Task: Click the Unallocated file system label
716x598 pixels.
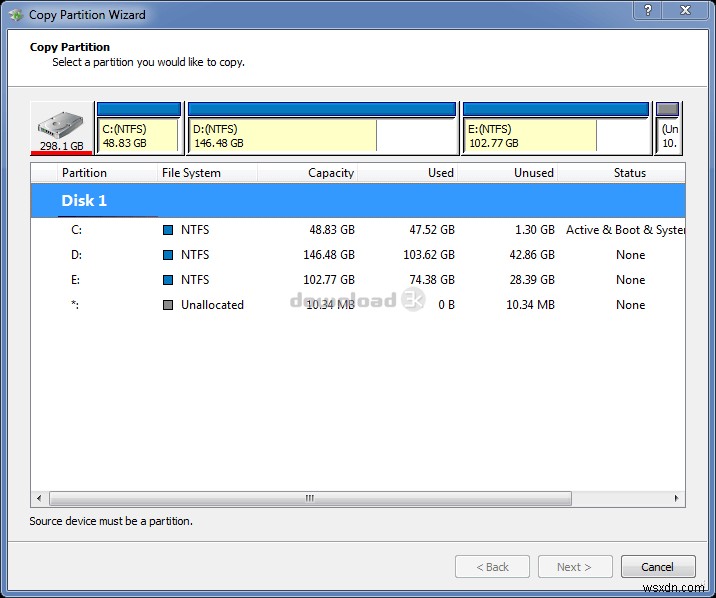Action: pyautogui.click(x=212, y=305)
